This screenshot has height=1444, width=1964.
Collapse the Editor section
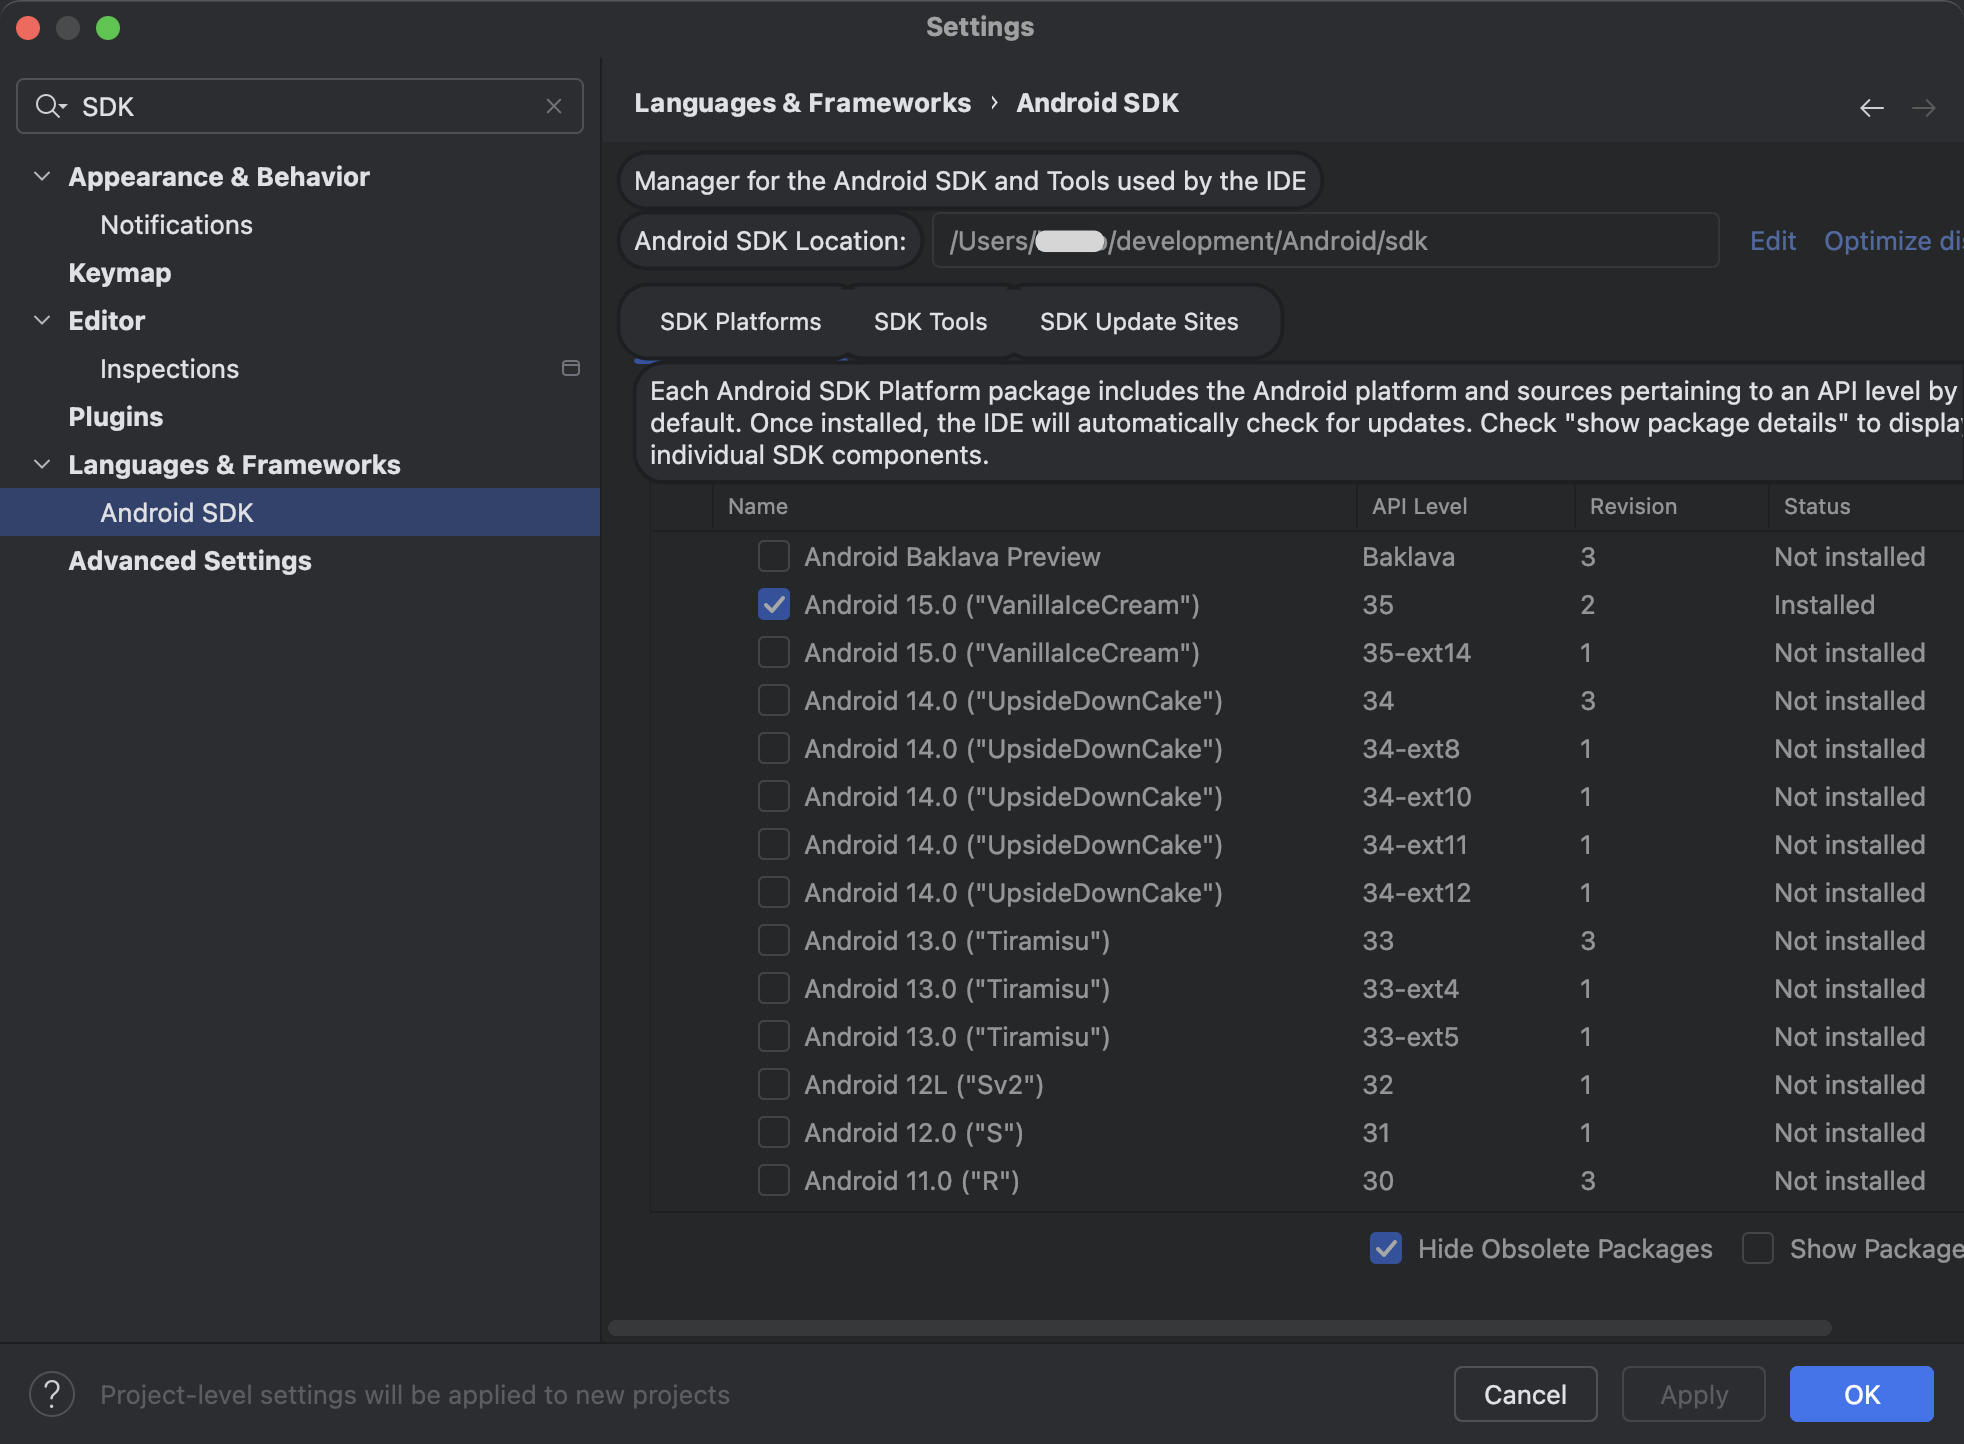(42, 320)
